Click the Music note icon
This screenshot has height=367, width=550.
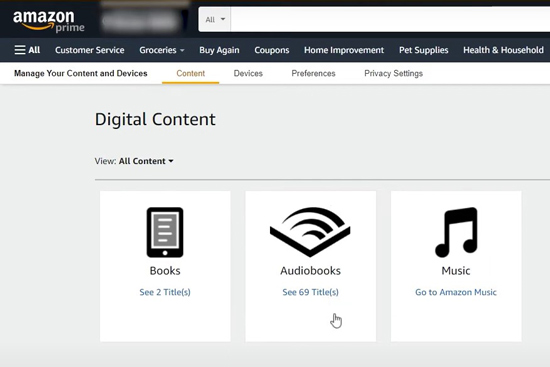point(456,232)
